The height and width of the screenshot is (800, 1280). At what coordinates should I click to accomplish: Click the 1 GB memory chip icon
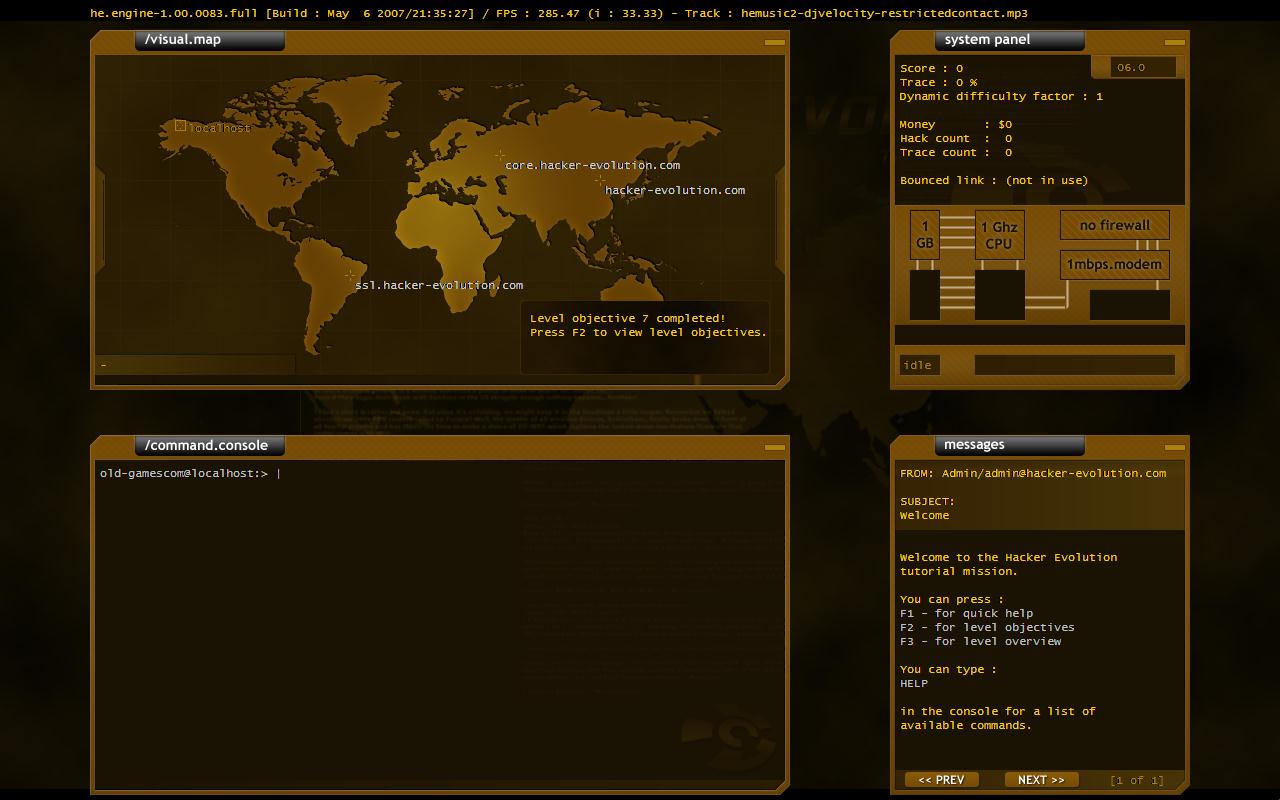tap(925, 235)
